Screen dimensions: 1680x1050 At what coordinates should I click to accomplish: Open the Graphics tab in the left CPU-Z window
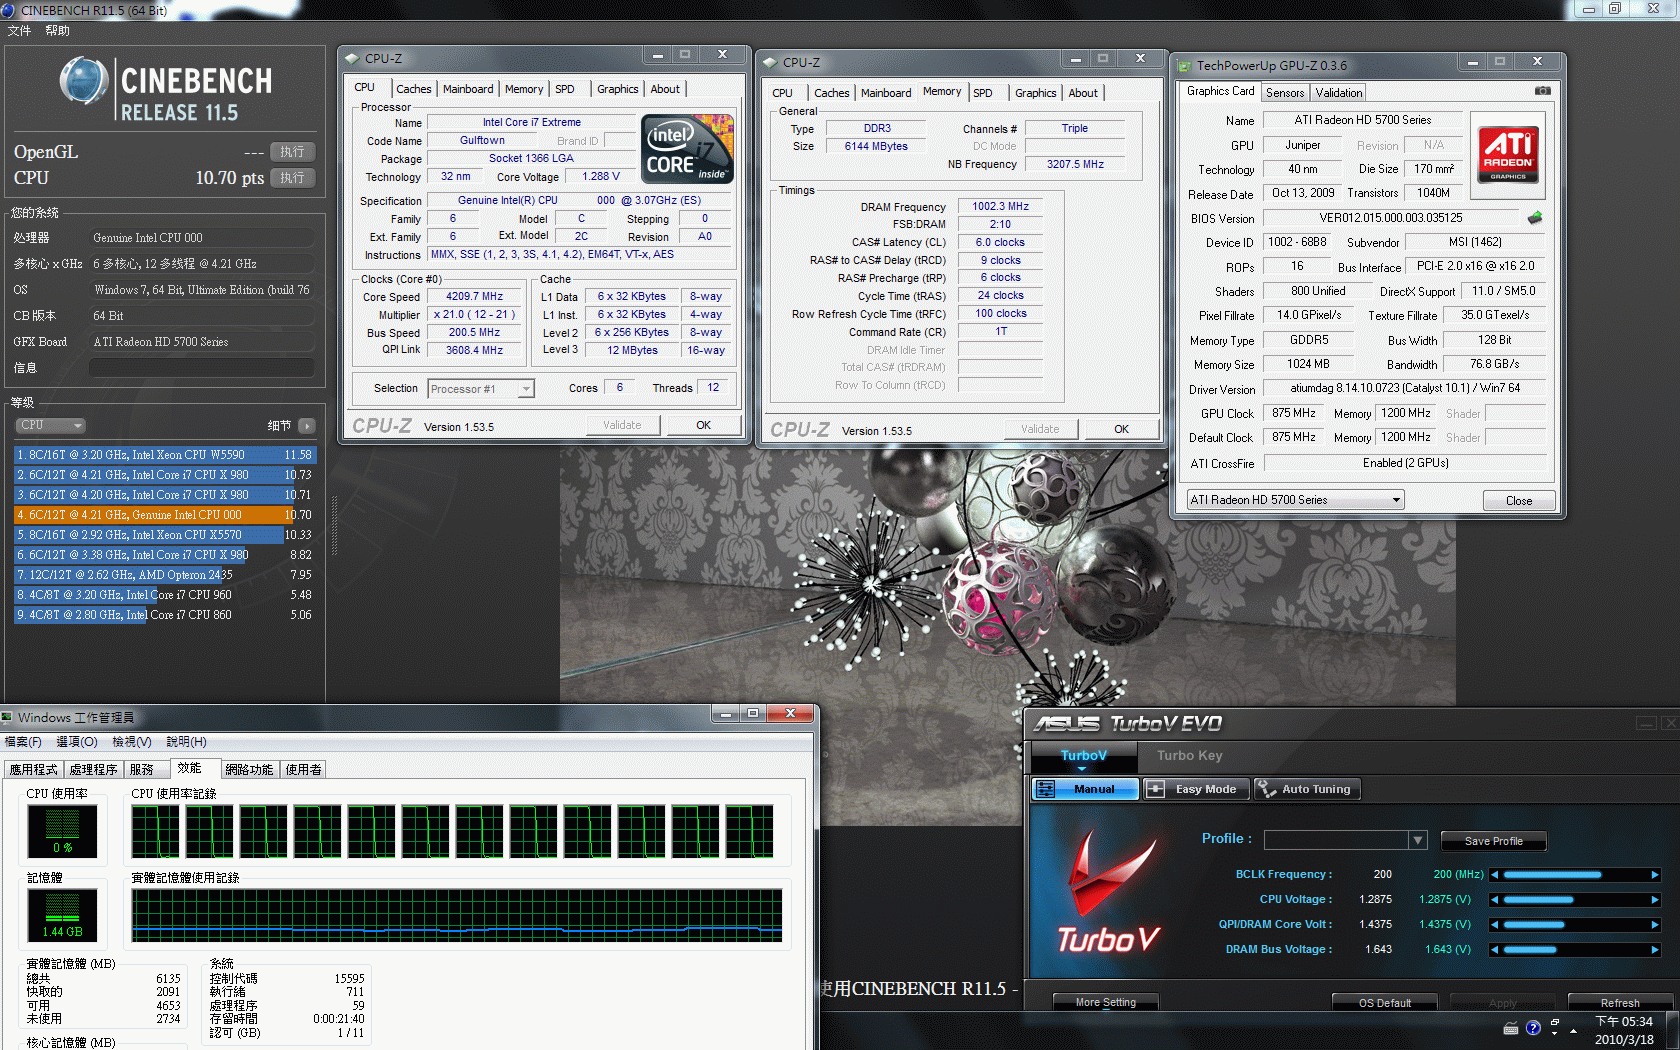coord(617,89)
